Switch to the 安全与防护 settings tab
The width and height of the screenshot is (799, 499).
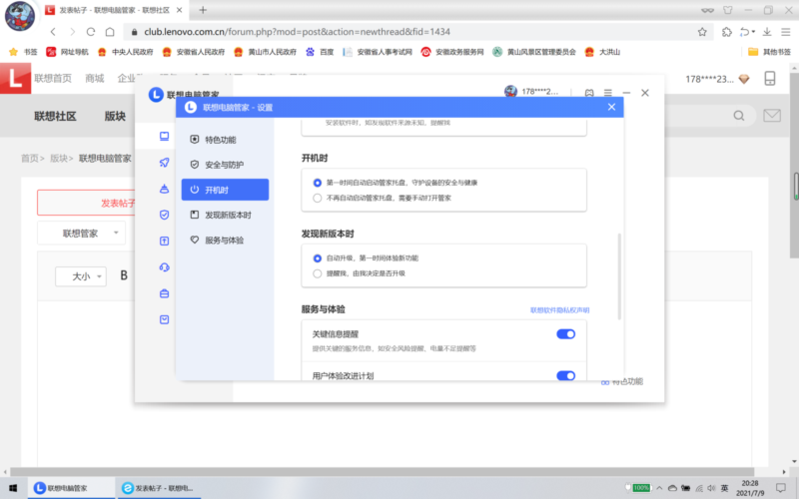(223, 164)
